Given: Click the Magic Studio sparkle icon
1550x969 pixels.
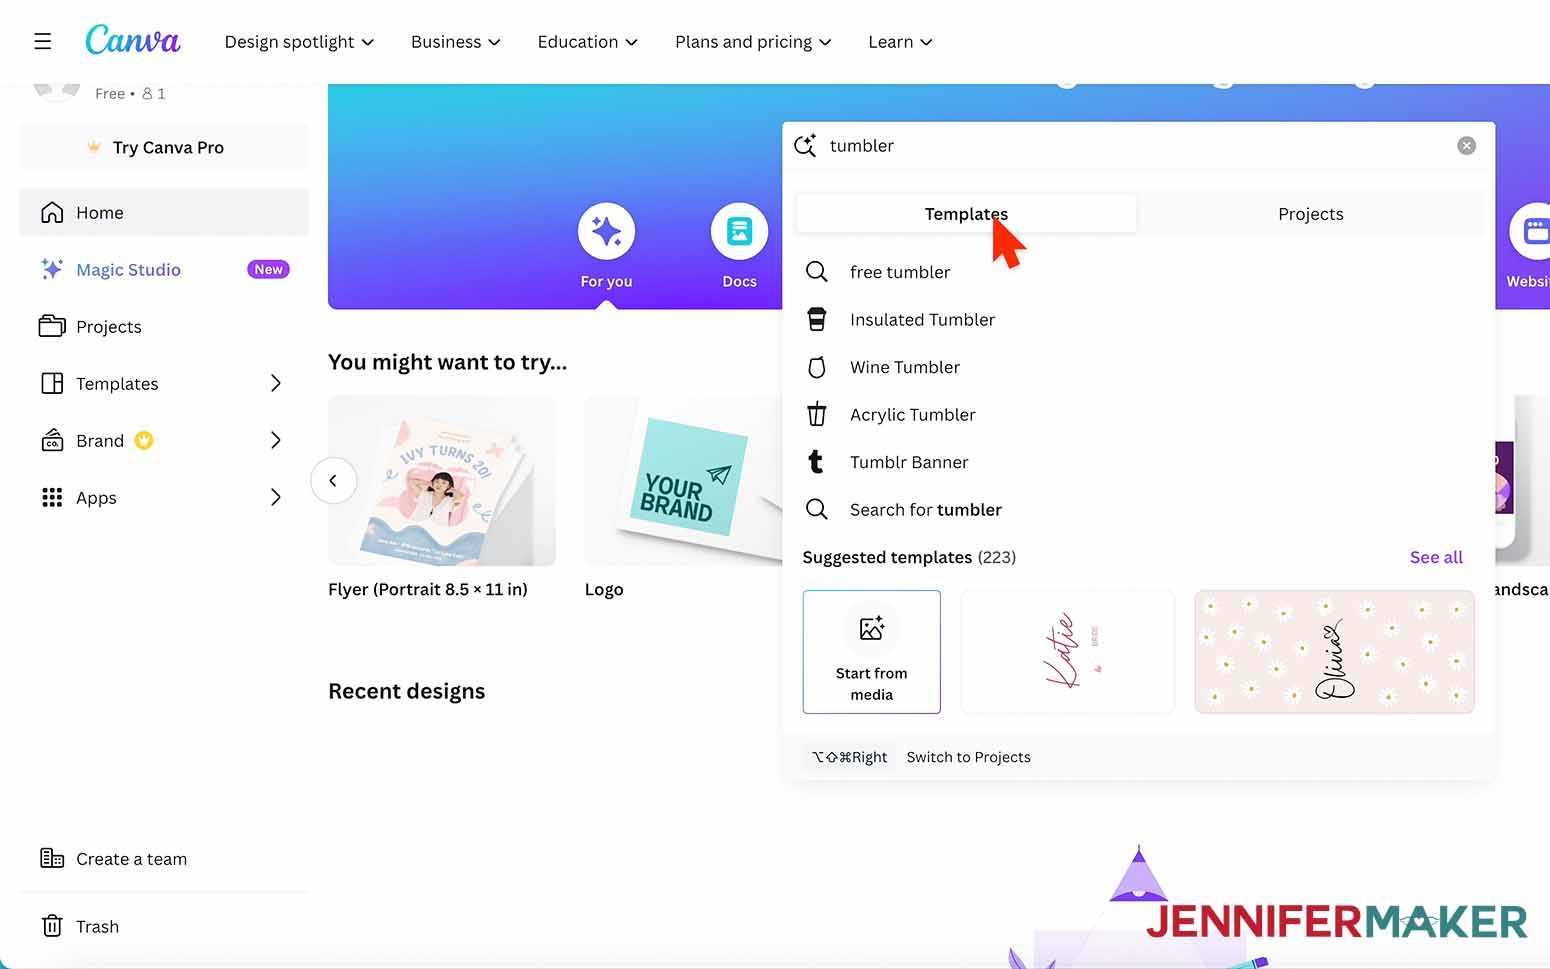Looking at the screenshot, I should click(x=52, y=269).
